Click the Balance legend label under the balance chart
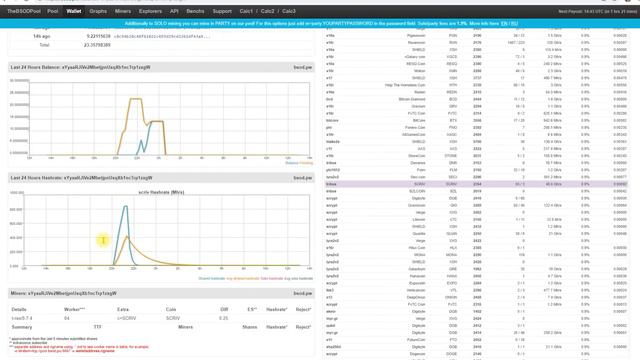The image size is (640, 360). 291,163
